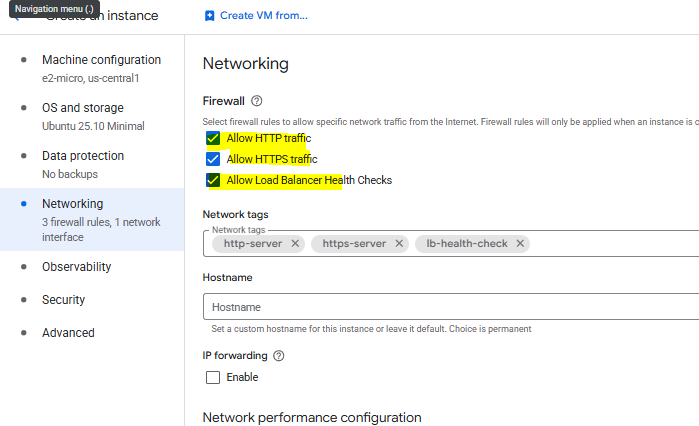Click the Network tags input area

(x=610, y=244)
